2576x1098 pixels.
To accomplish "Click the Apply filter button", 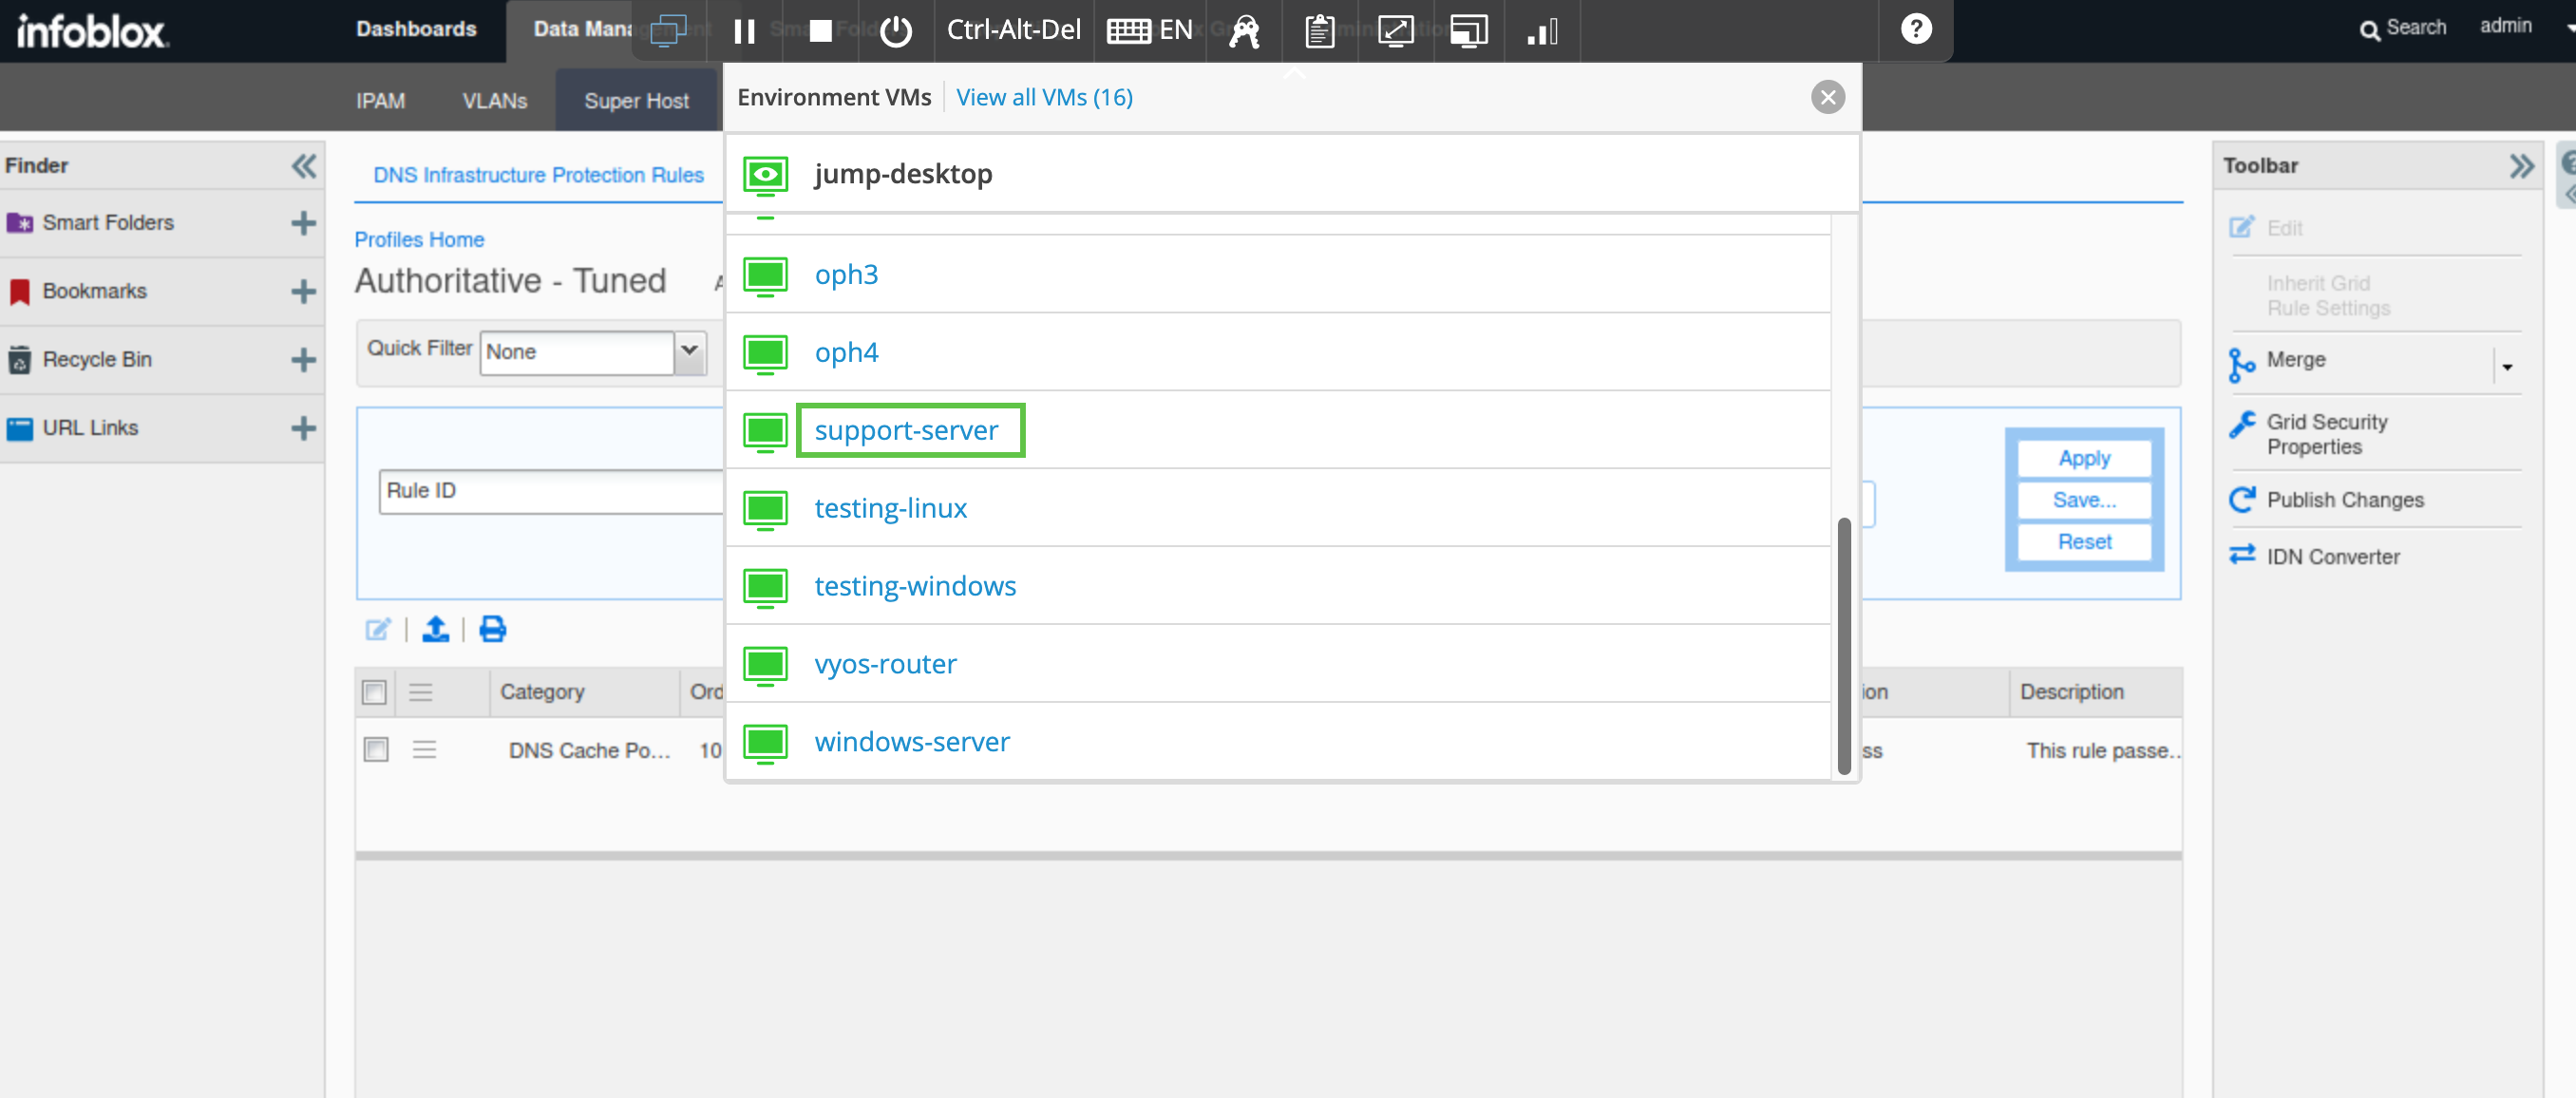I will pos(2084,458).
